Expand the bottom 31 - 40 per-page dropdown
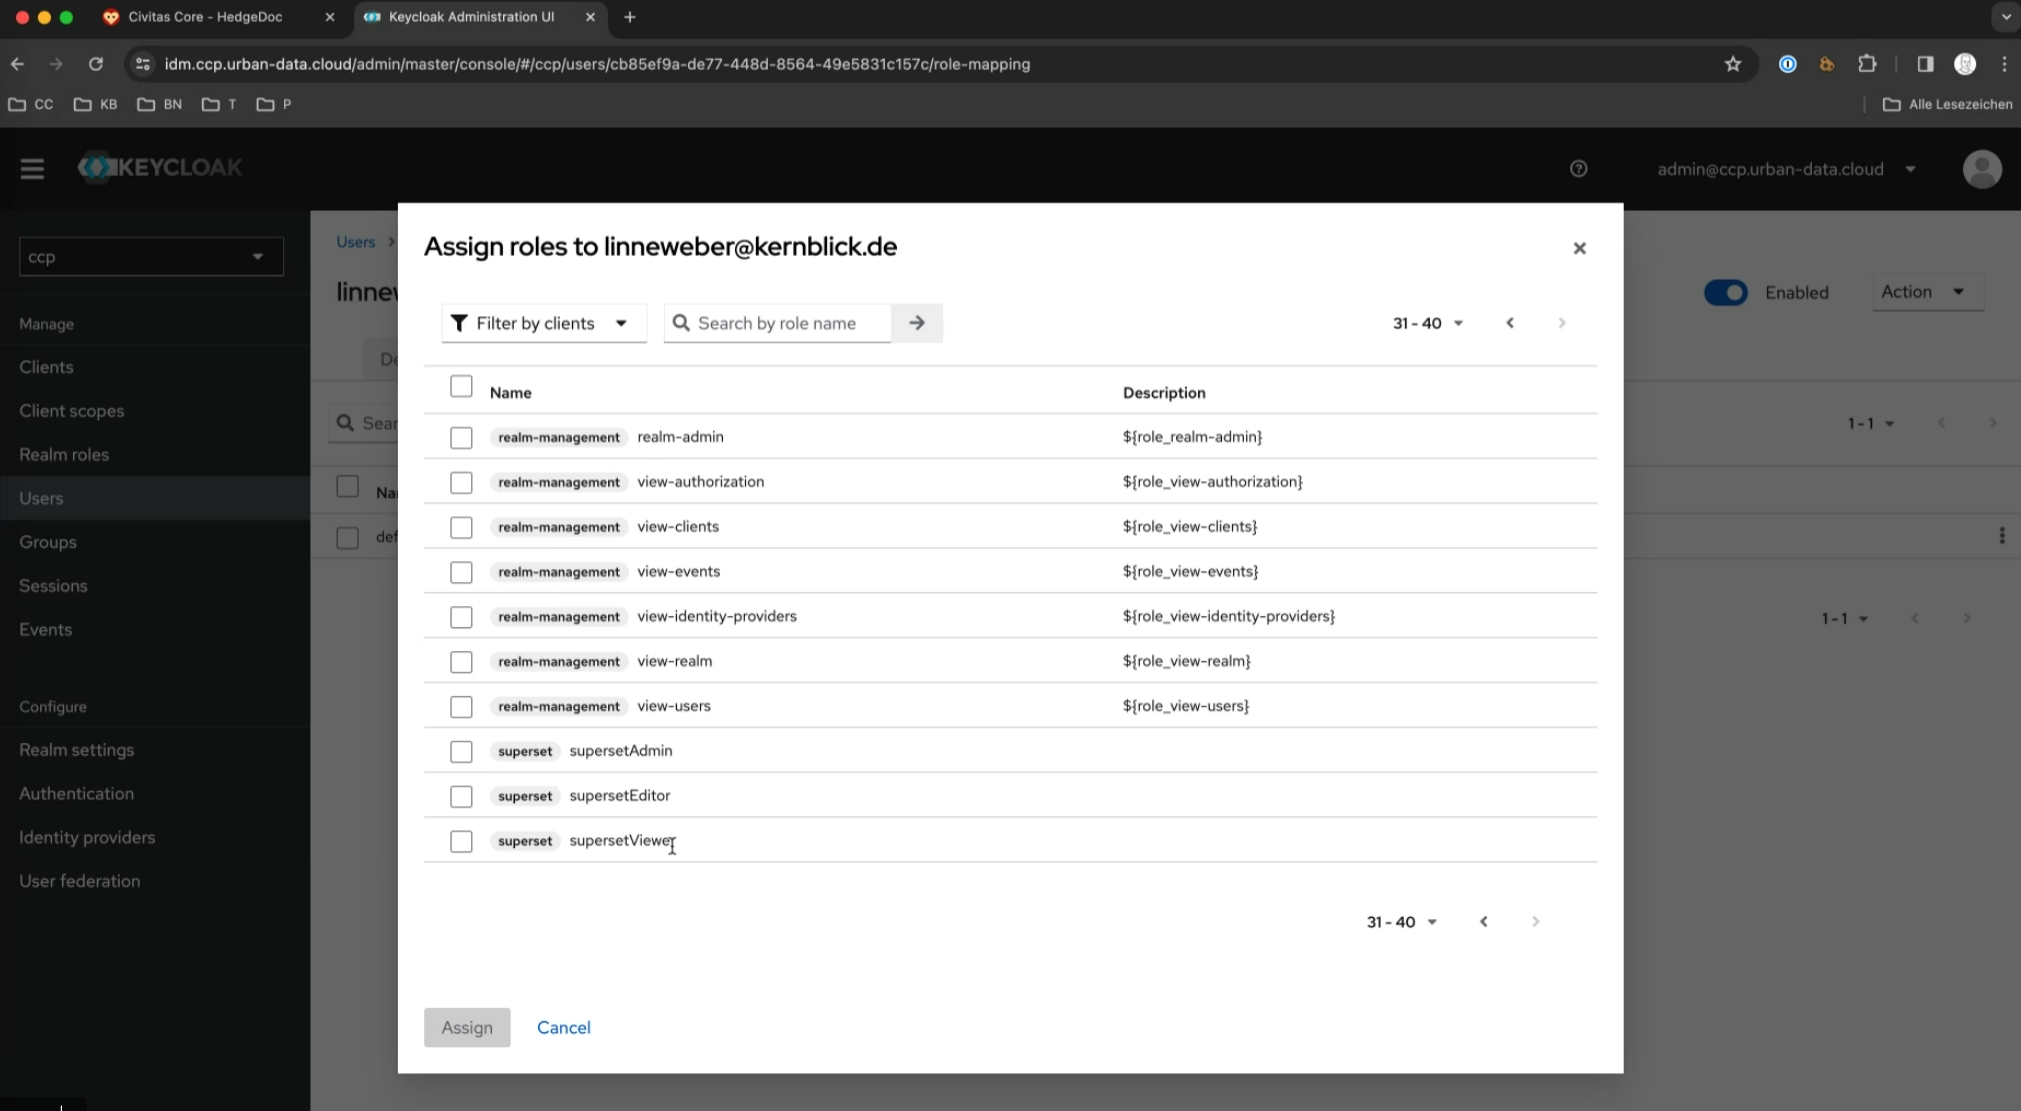 [x=1402, y=922]
